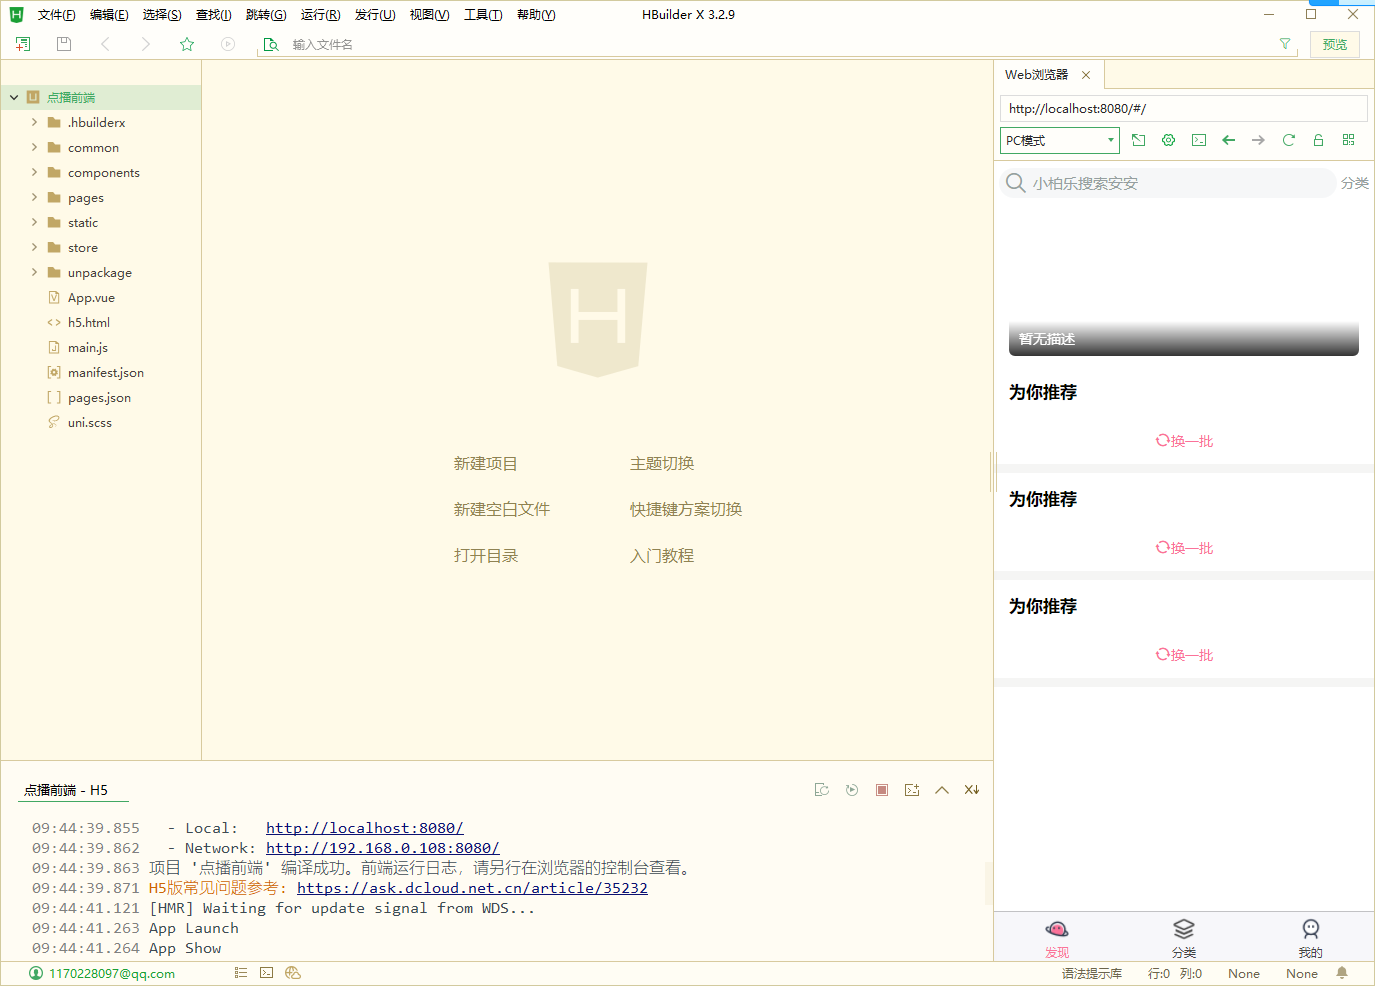This screenshot has width=1375, height=986.
Task: Show the QR code icon in browser toolbar
Action: (1348, 140)
